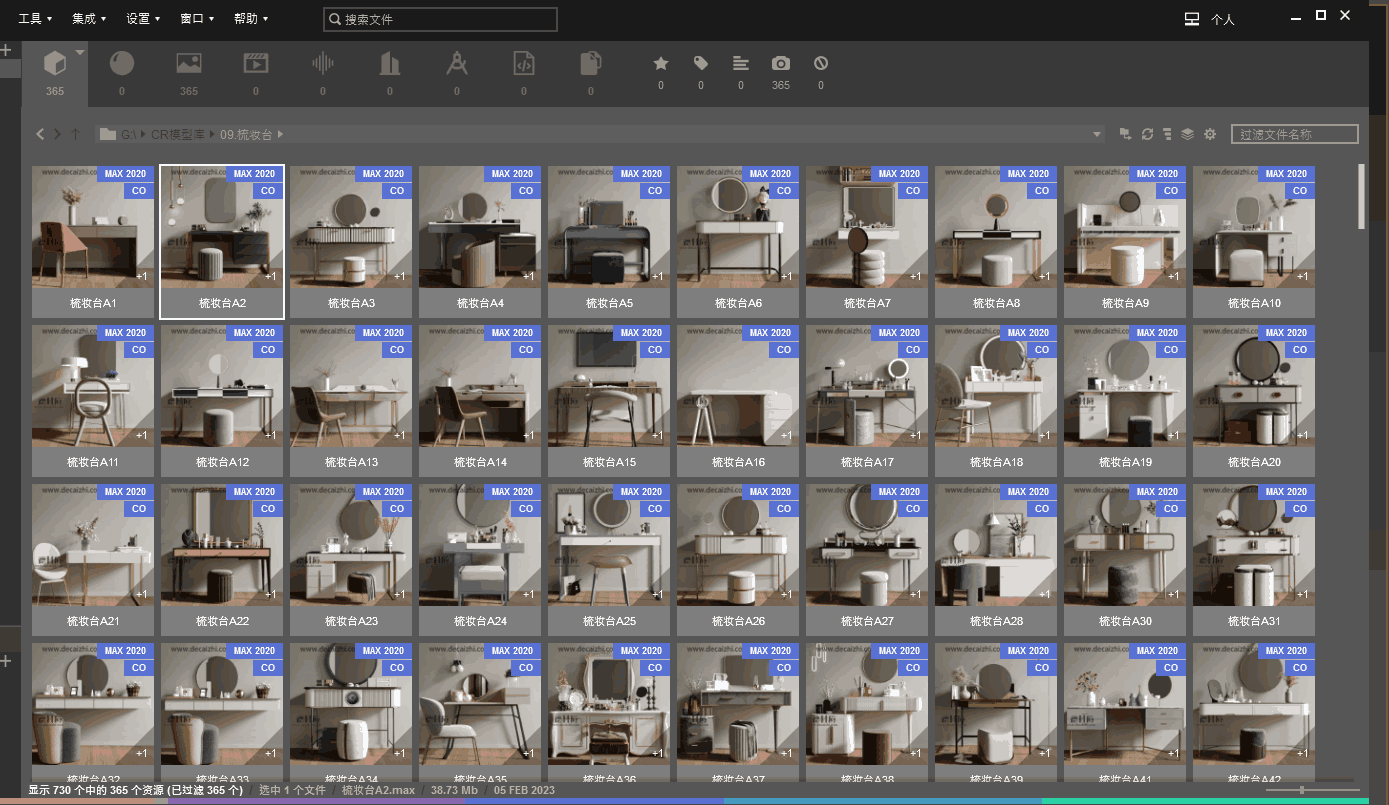Filter by description using the text-lines icon
This screenshot has height=805, width=1389.
tap(741, 63)
